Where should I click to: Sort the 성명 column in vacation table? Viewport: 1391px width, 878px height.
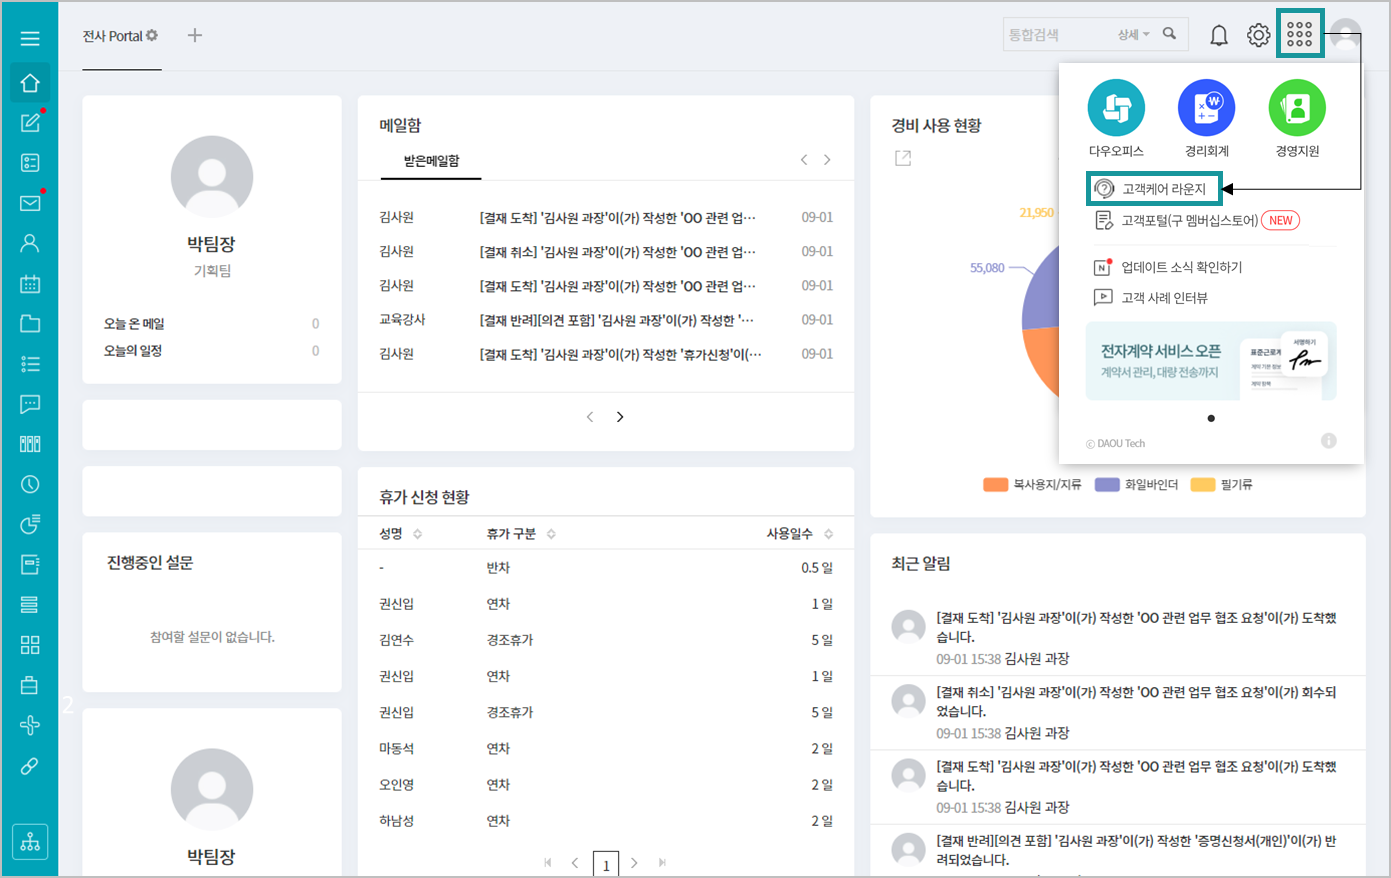point(417,534)
